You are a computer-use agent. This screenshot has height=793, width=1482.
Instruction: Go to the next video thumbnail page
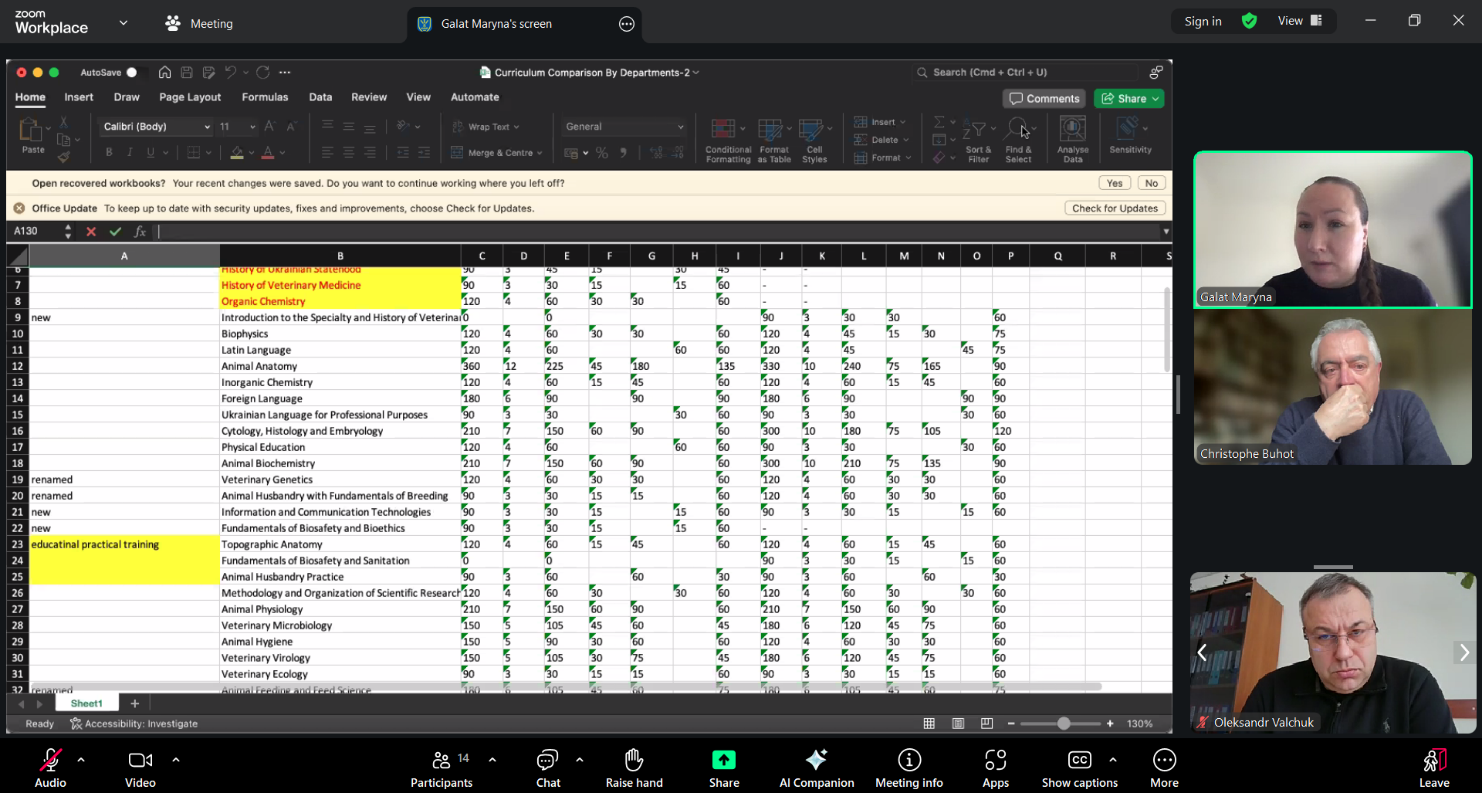point(1464,653)
